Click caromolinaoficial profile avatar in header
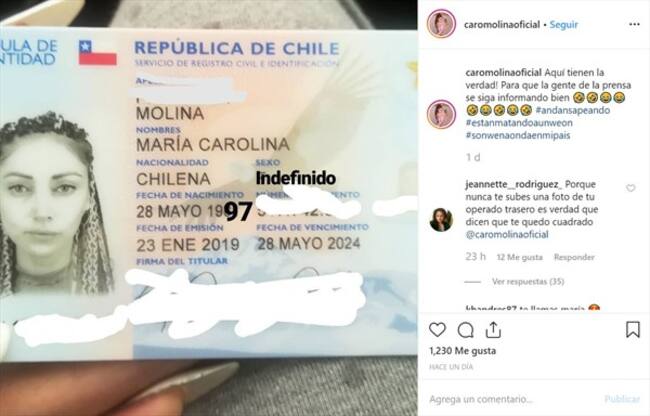 pyautogui.click(x=441, y=24)
